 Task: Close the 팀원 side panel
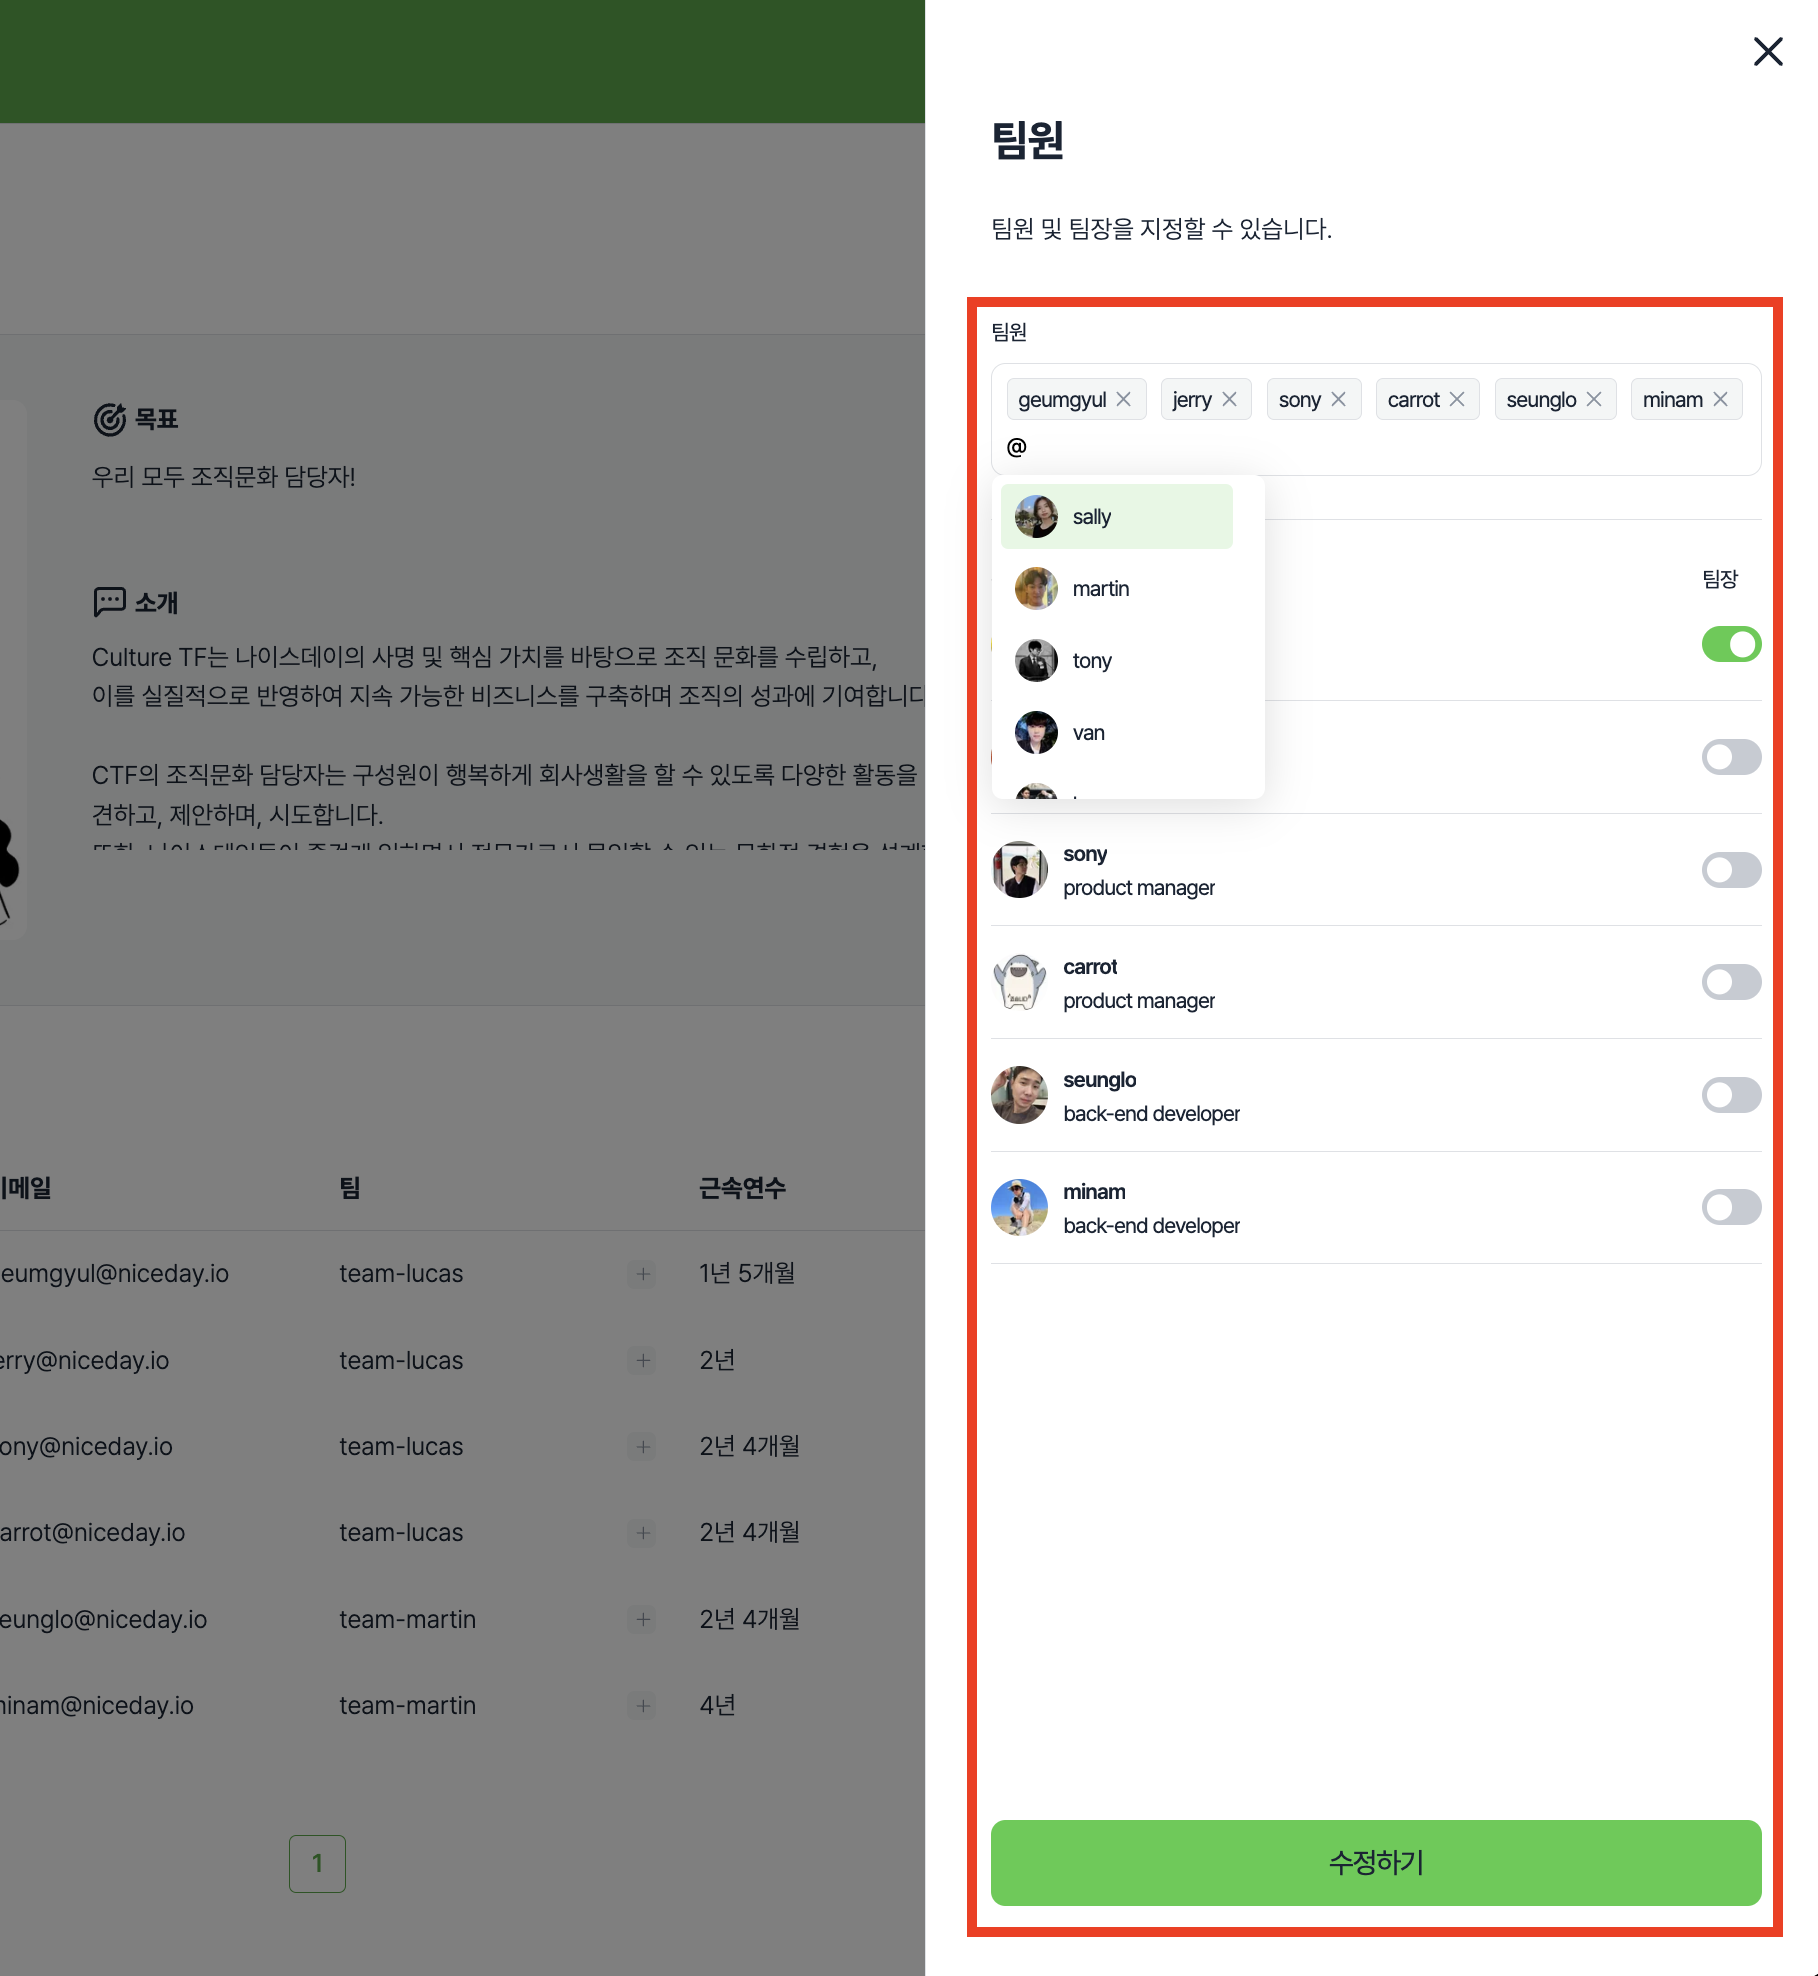(x=1768, y=51)
